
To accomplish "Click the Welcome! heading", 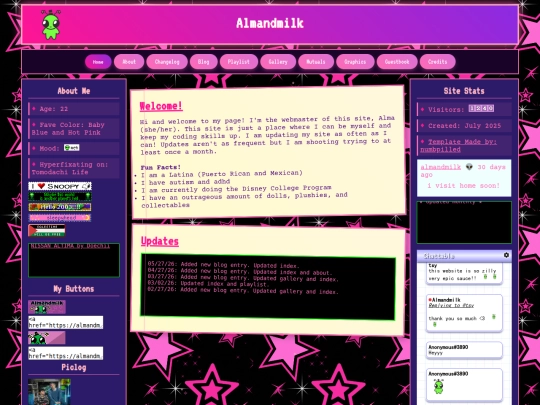I will click(161, 106).
